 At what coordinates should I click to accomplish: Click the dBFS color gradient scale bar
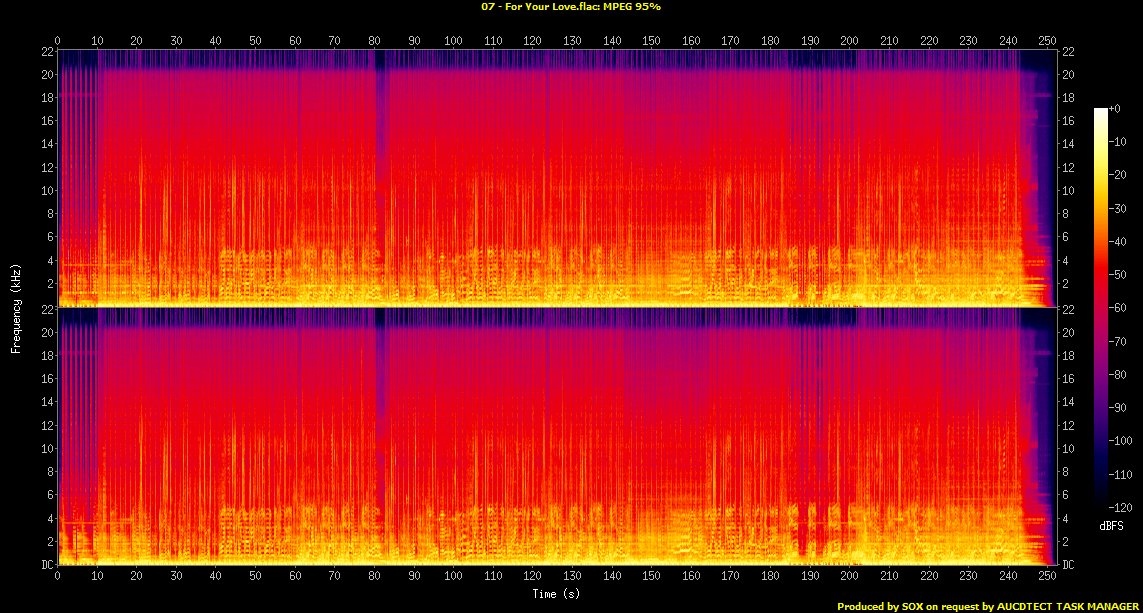tap(1100, 308)
